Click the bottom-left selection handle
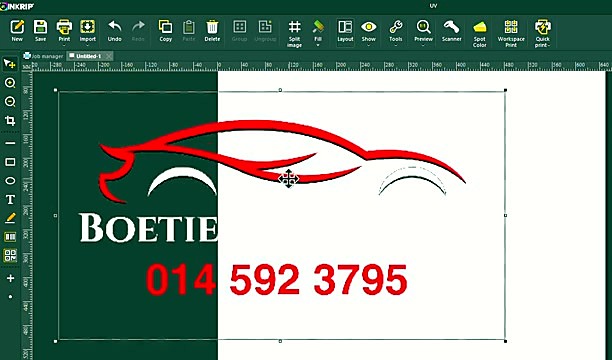Image resolution: width=612 pixels, height=360 pixels. [x=55, y=341]
